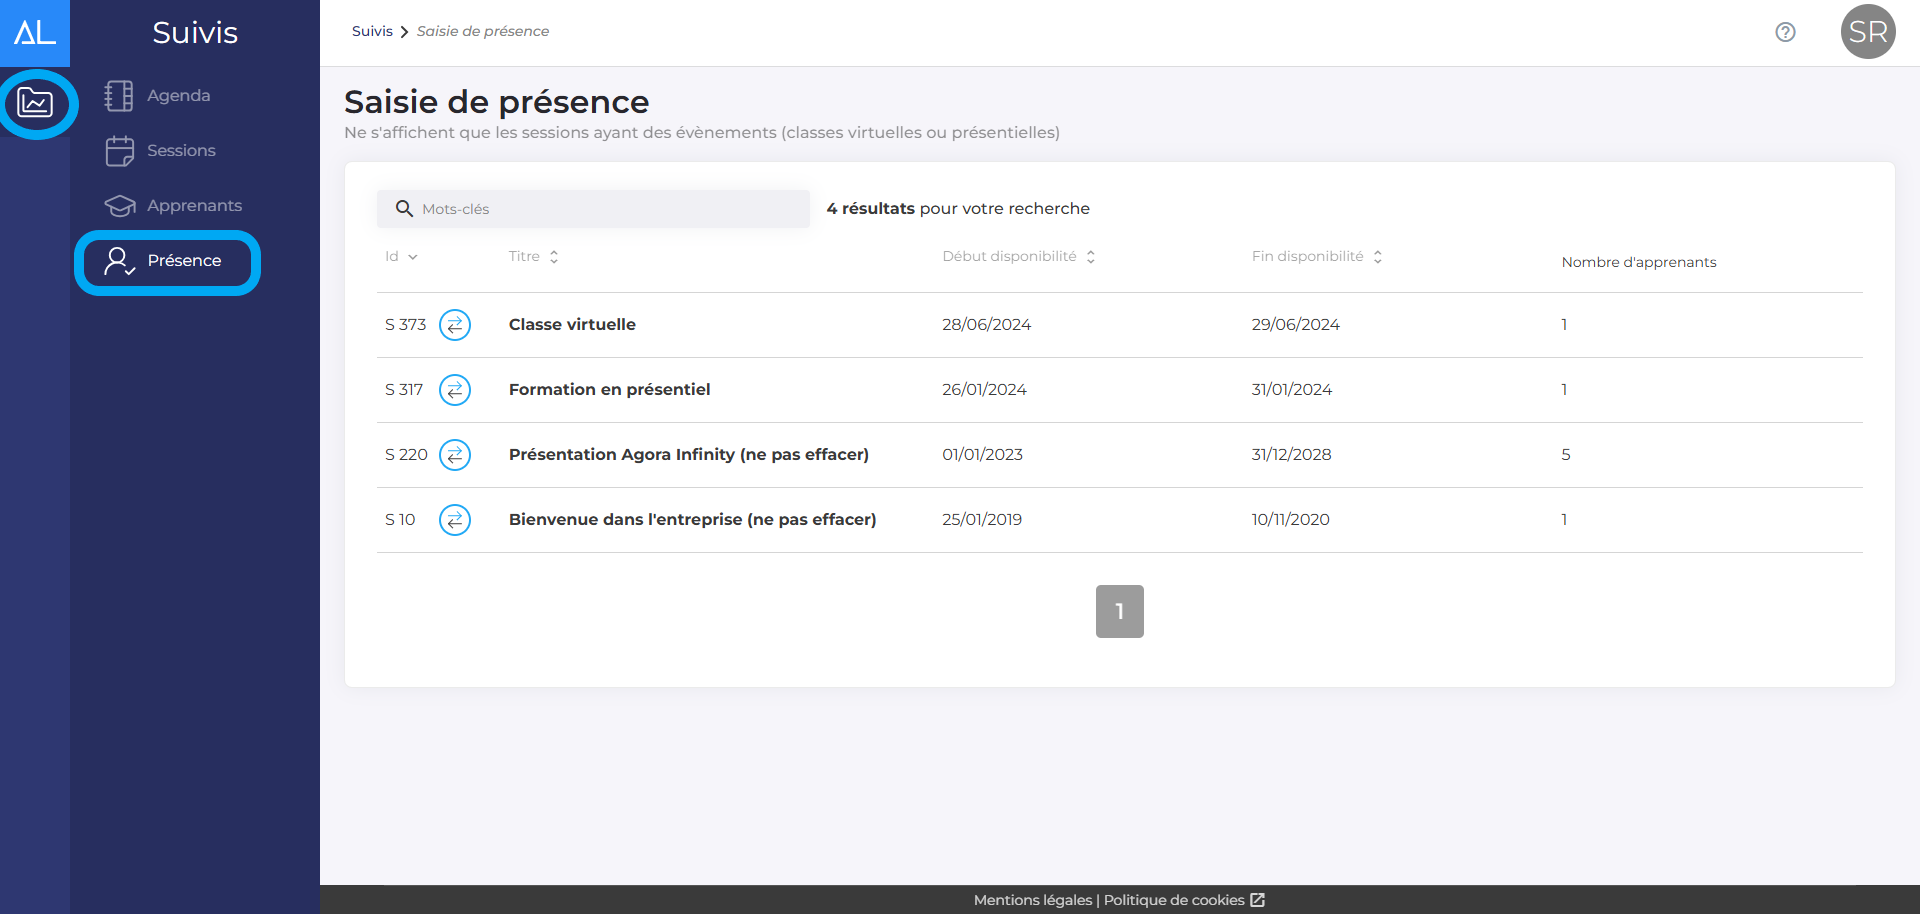Click the Suivis breadcrumb link
This screenshot has width=1920, height=914.
coord(372,31)
